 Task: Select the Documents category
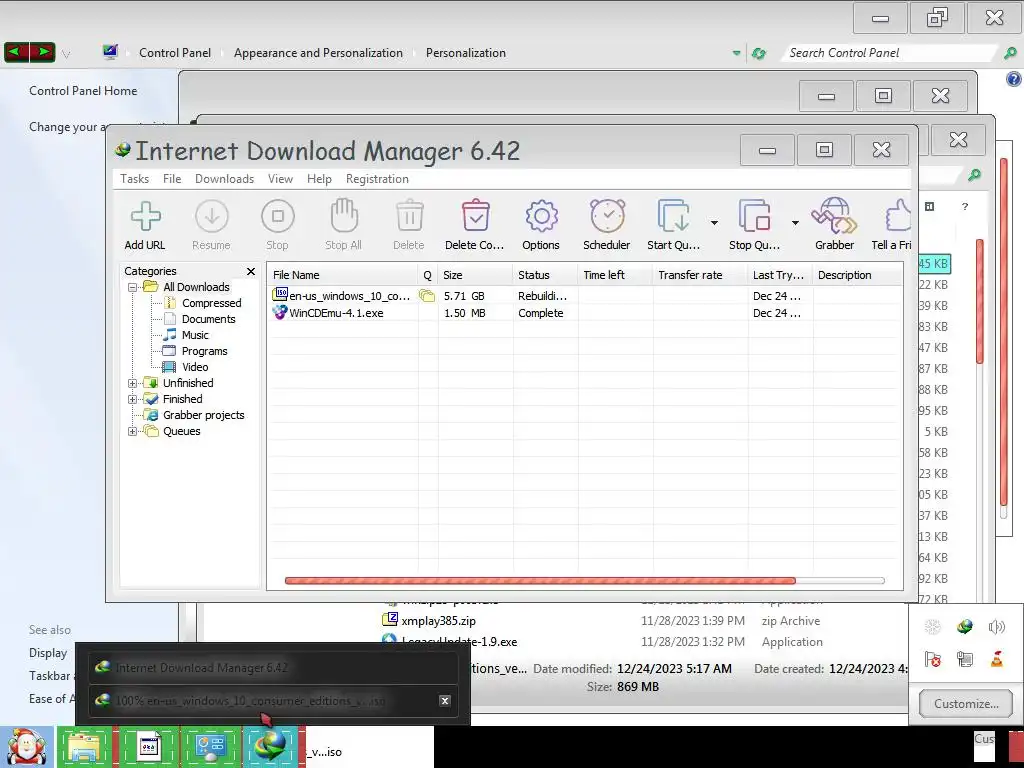[208, 319]
